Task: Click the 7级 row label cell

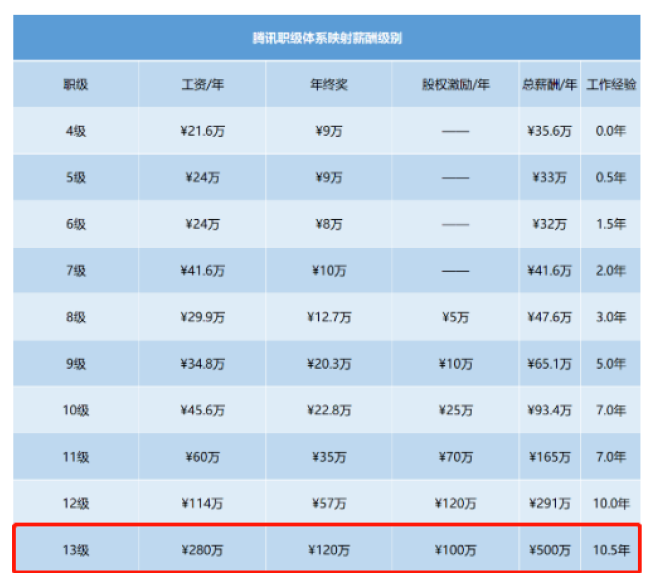Action: 76,270
